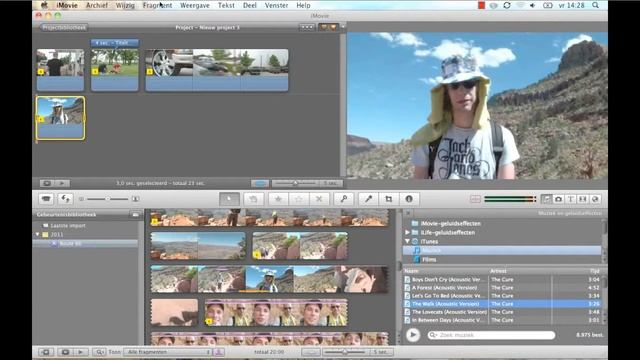This screenshot has height=360, width=640.
Task: Adjust the clip thumbnail size slider
Action: pyautogui.click(x=108, y=199)
